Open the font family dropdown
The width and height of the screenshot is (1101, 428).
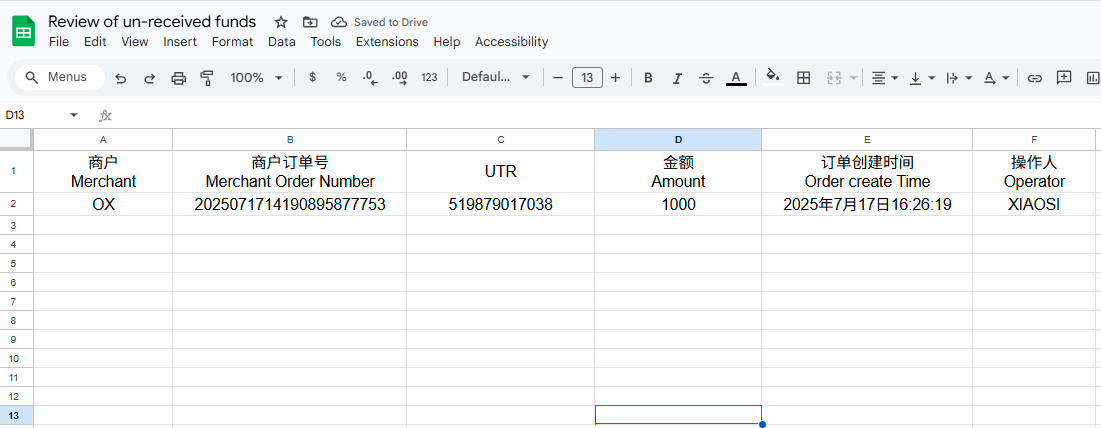click(495, 78)
